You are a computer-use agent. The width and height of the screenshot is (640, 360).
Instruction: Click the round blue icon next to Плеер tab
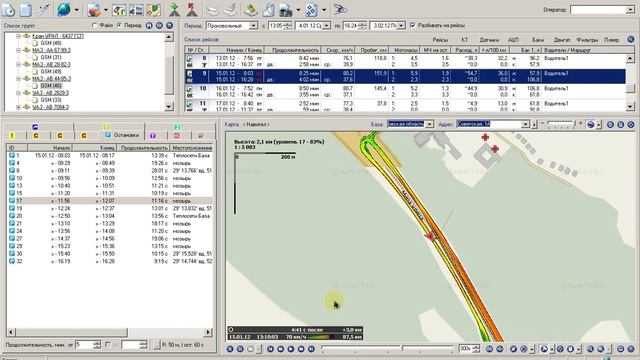[631, 40]
